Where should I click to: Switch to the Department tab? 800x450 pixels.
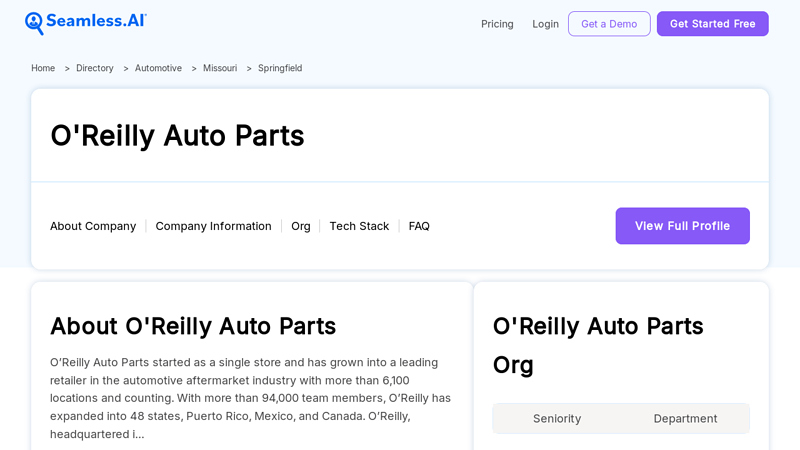point(685,419)
